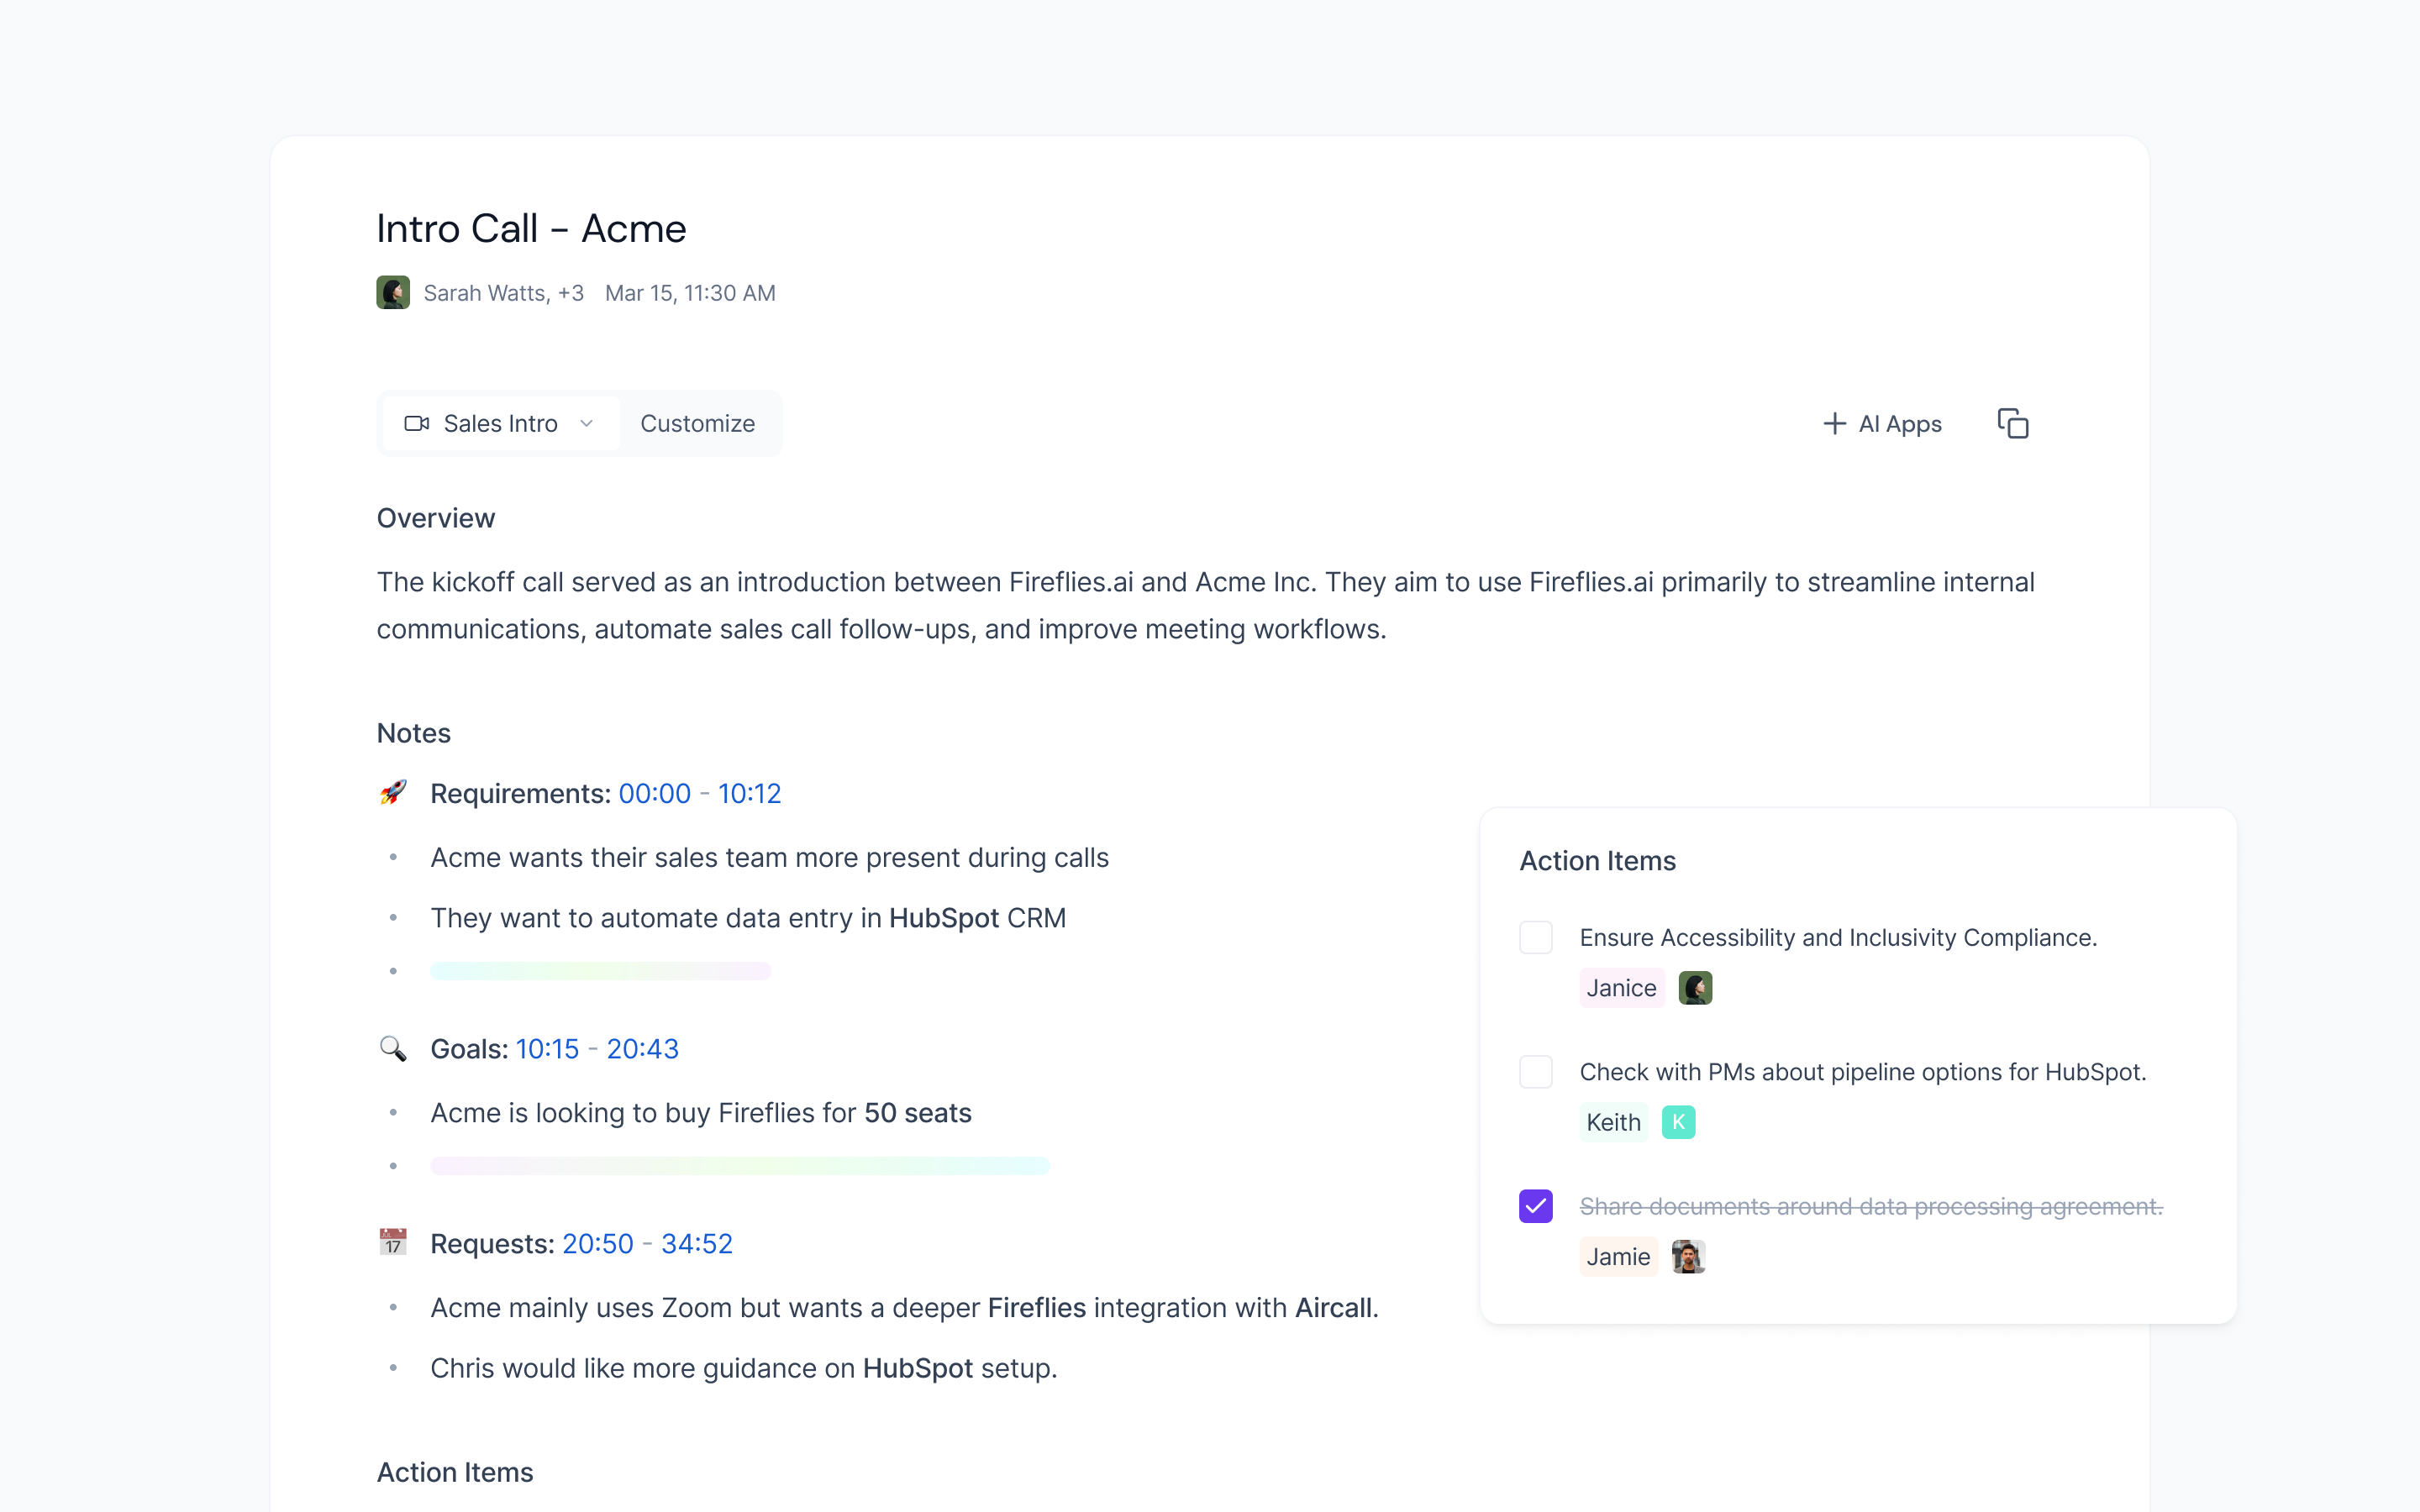Click Sarah Watts' profile avatar

(x=393, y=292)
